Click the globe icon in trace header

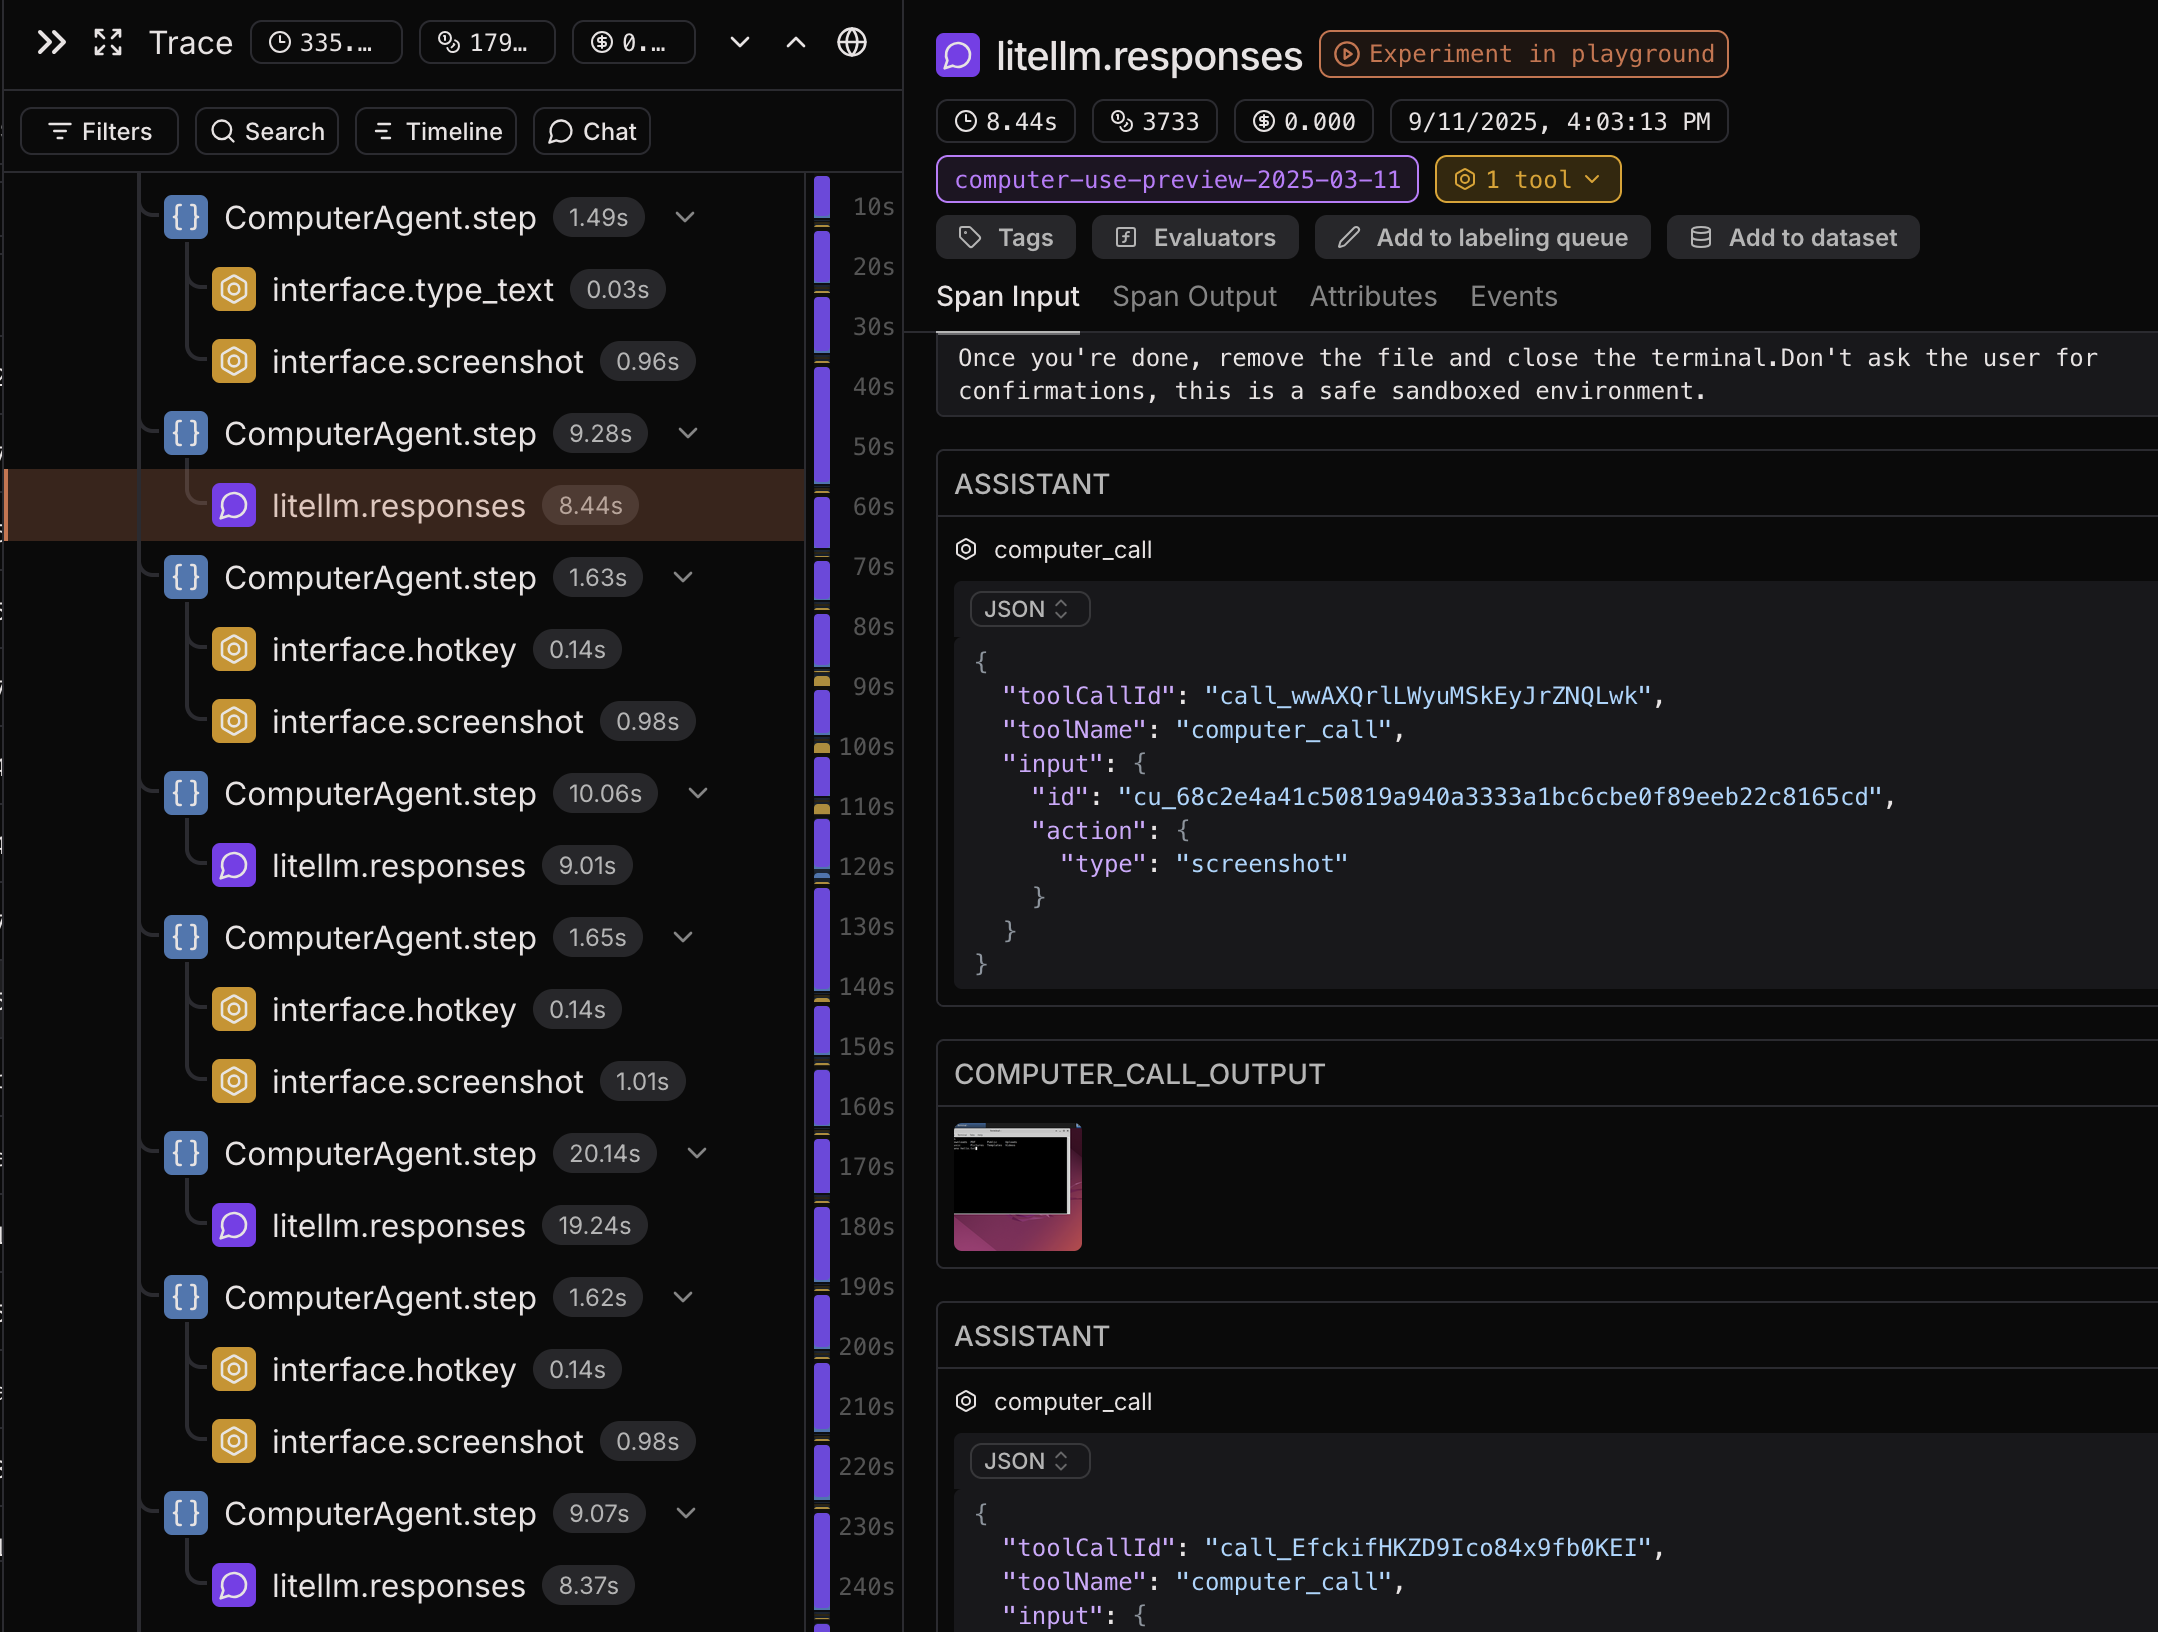[851, 43]
